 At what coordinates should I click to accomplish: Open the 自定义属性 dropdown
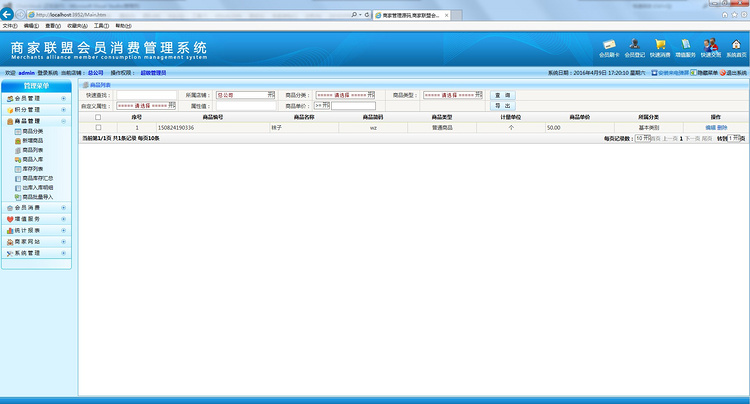click(x=146, y=106)
